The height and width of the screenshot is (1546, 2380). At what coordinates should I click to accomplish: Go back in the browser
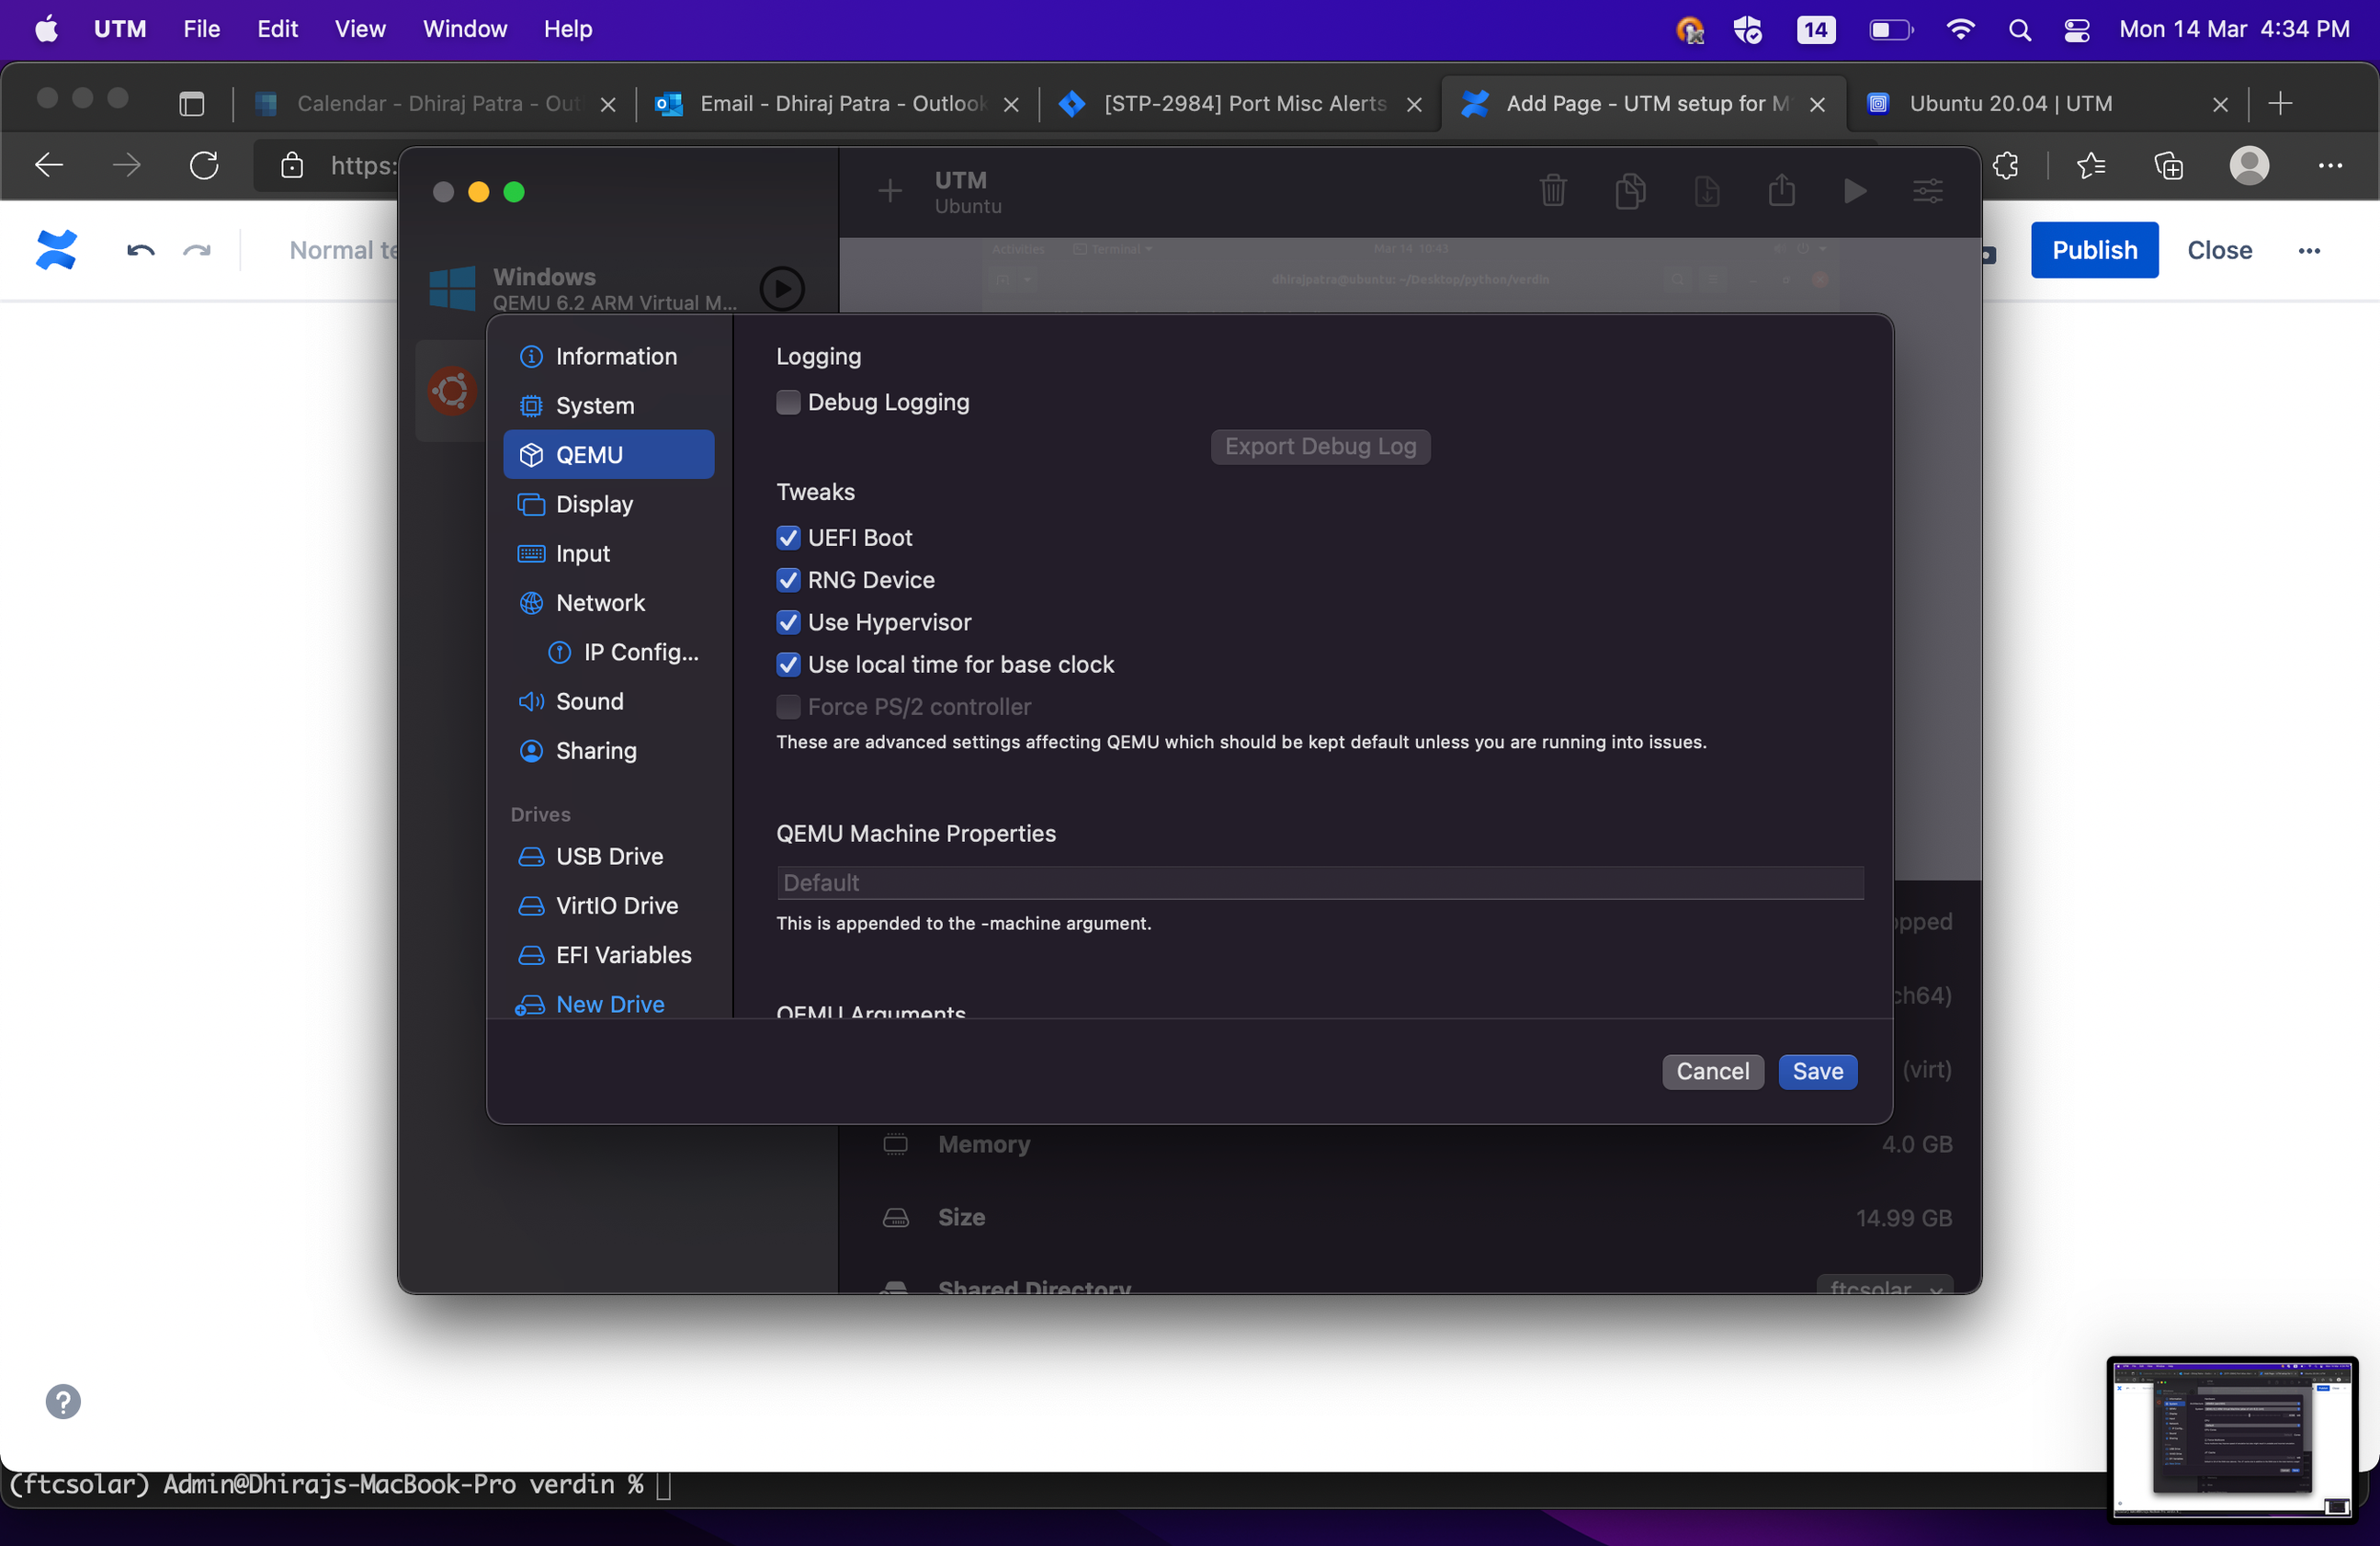click(x=49, y=165)
